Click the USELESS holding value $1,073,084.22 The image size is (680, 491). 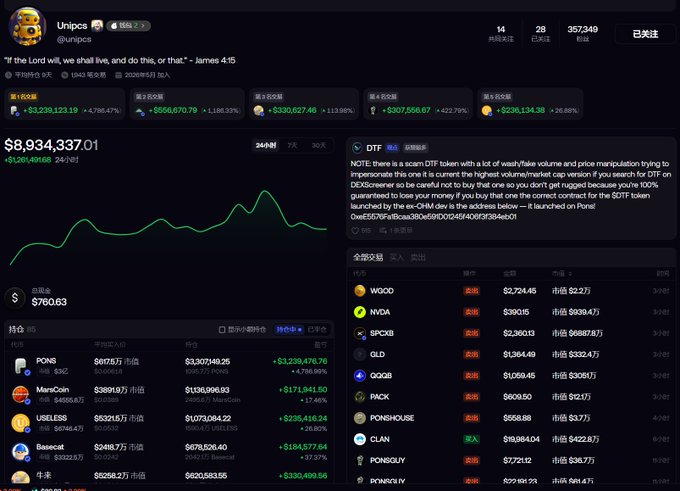click(x=208, y=419)
